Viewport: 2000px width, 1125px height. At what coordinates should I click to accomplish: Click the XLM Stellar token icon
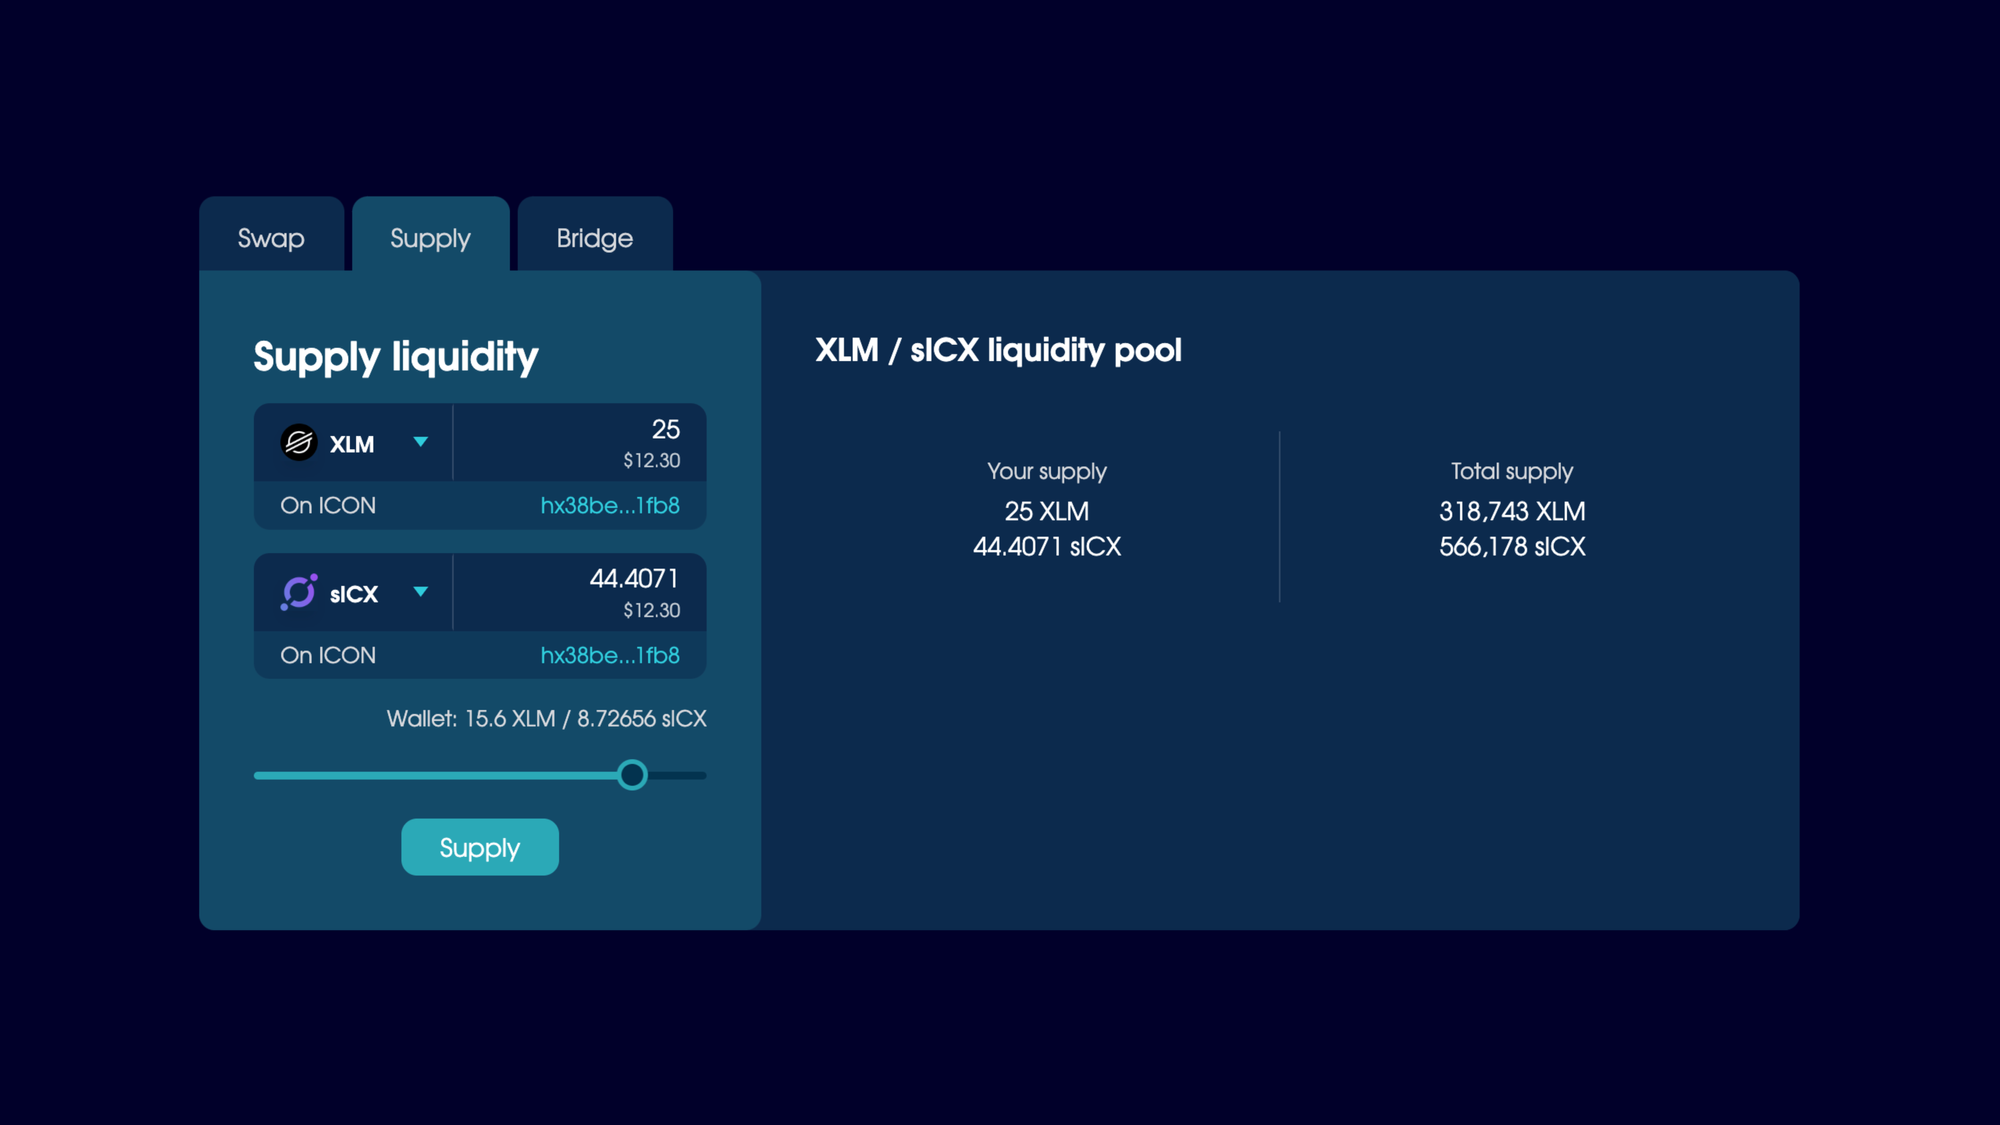(298, 443)
